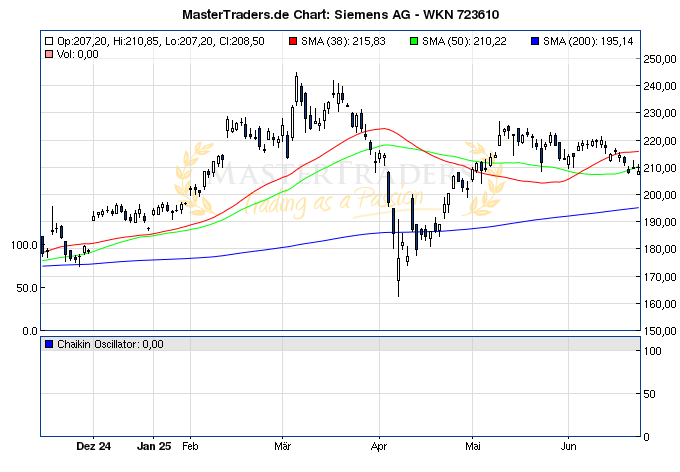This screenshot has height=472, width=680.
Task: Click the highest March candlestick near 244
Action: pyautogui.click(x=297, y=89)
